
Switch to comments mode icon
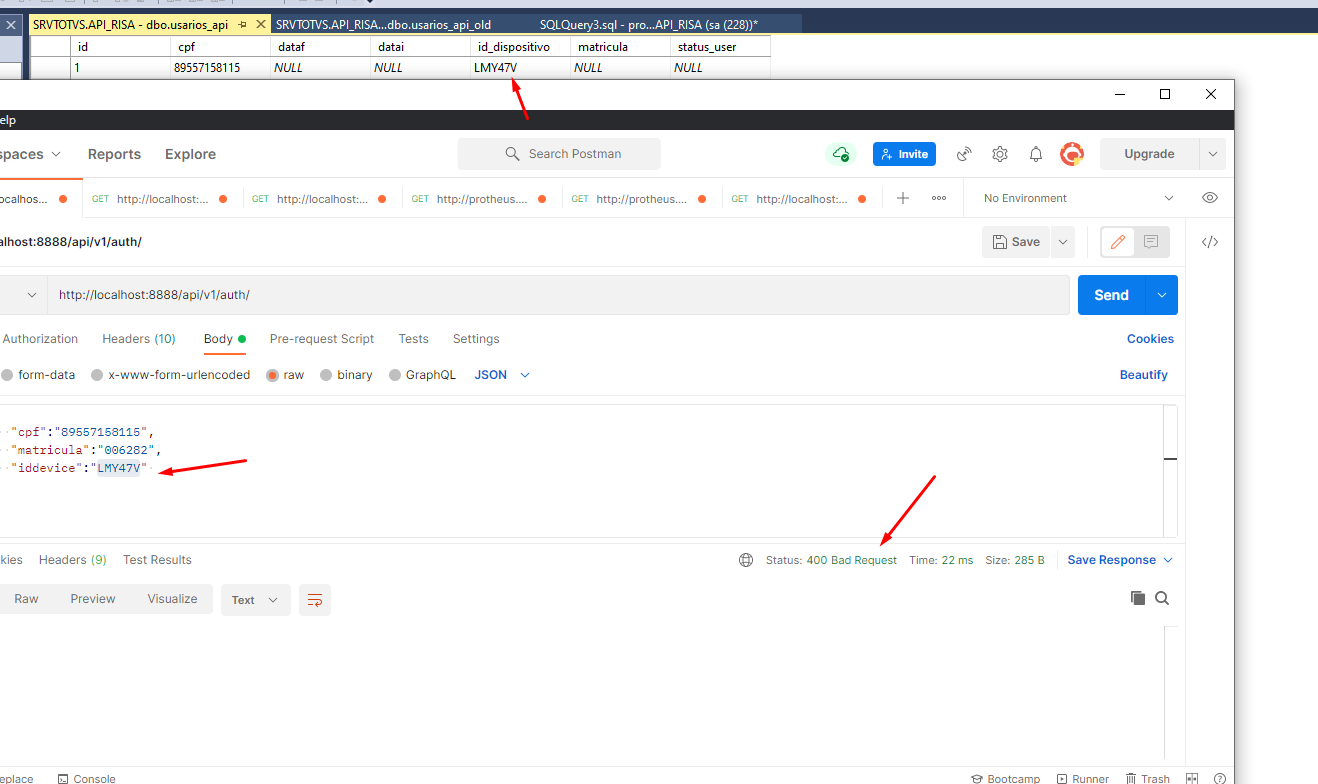1151,242
